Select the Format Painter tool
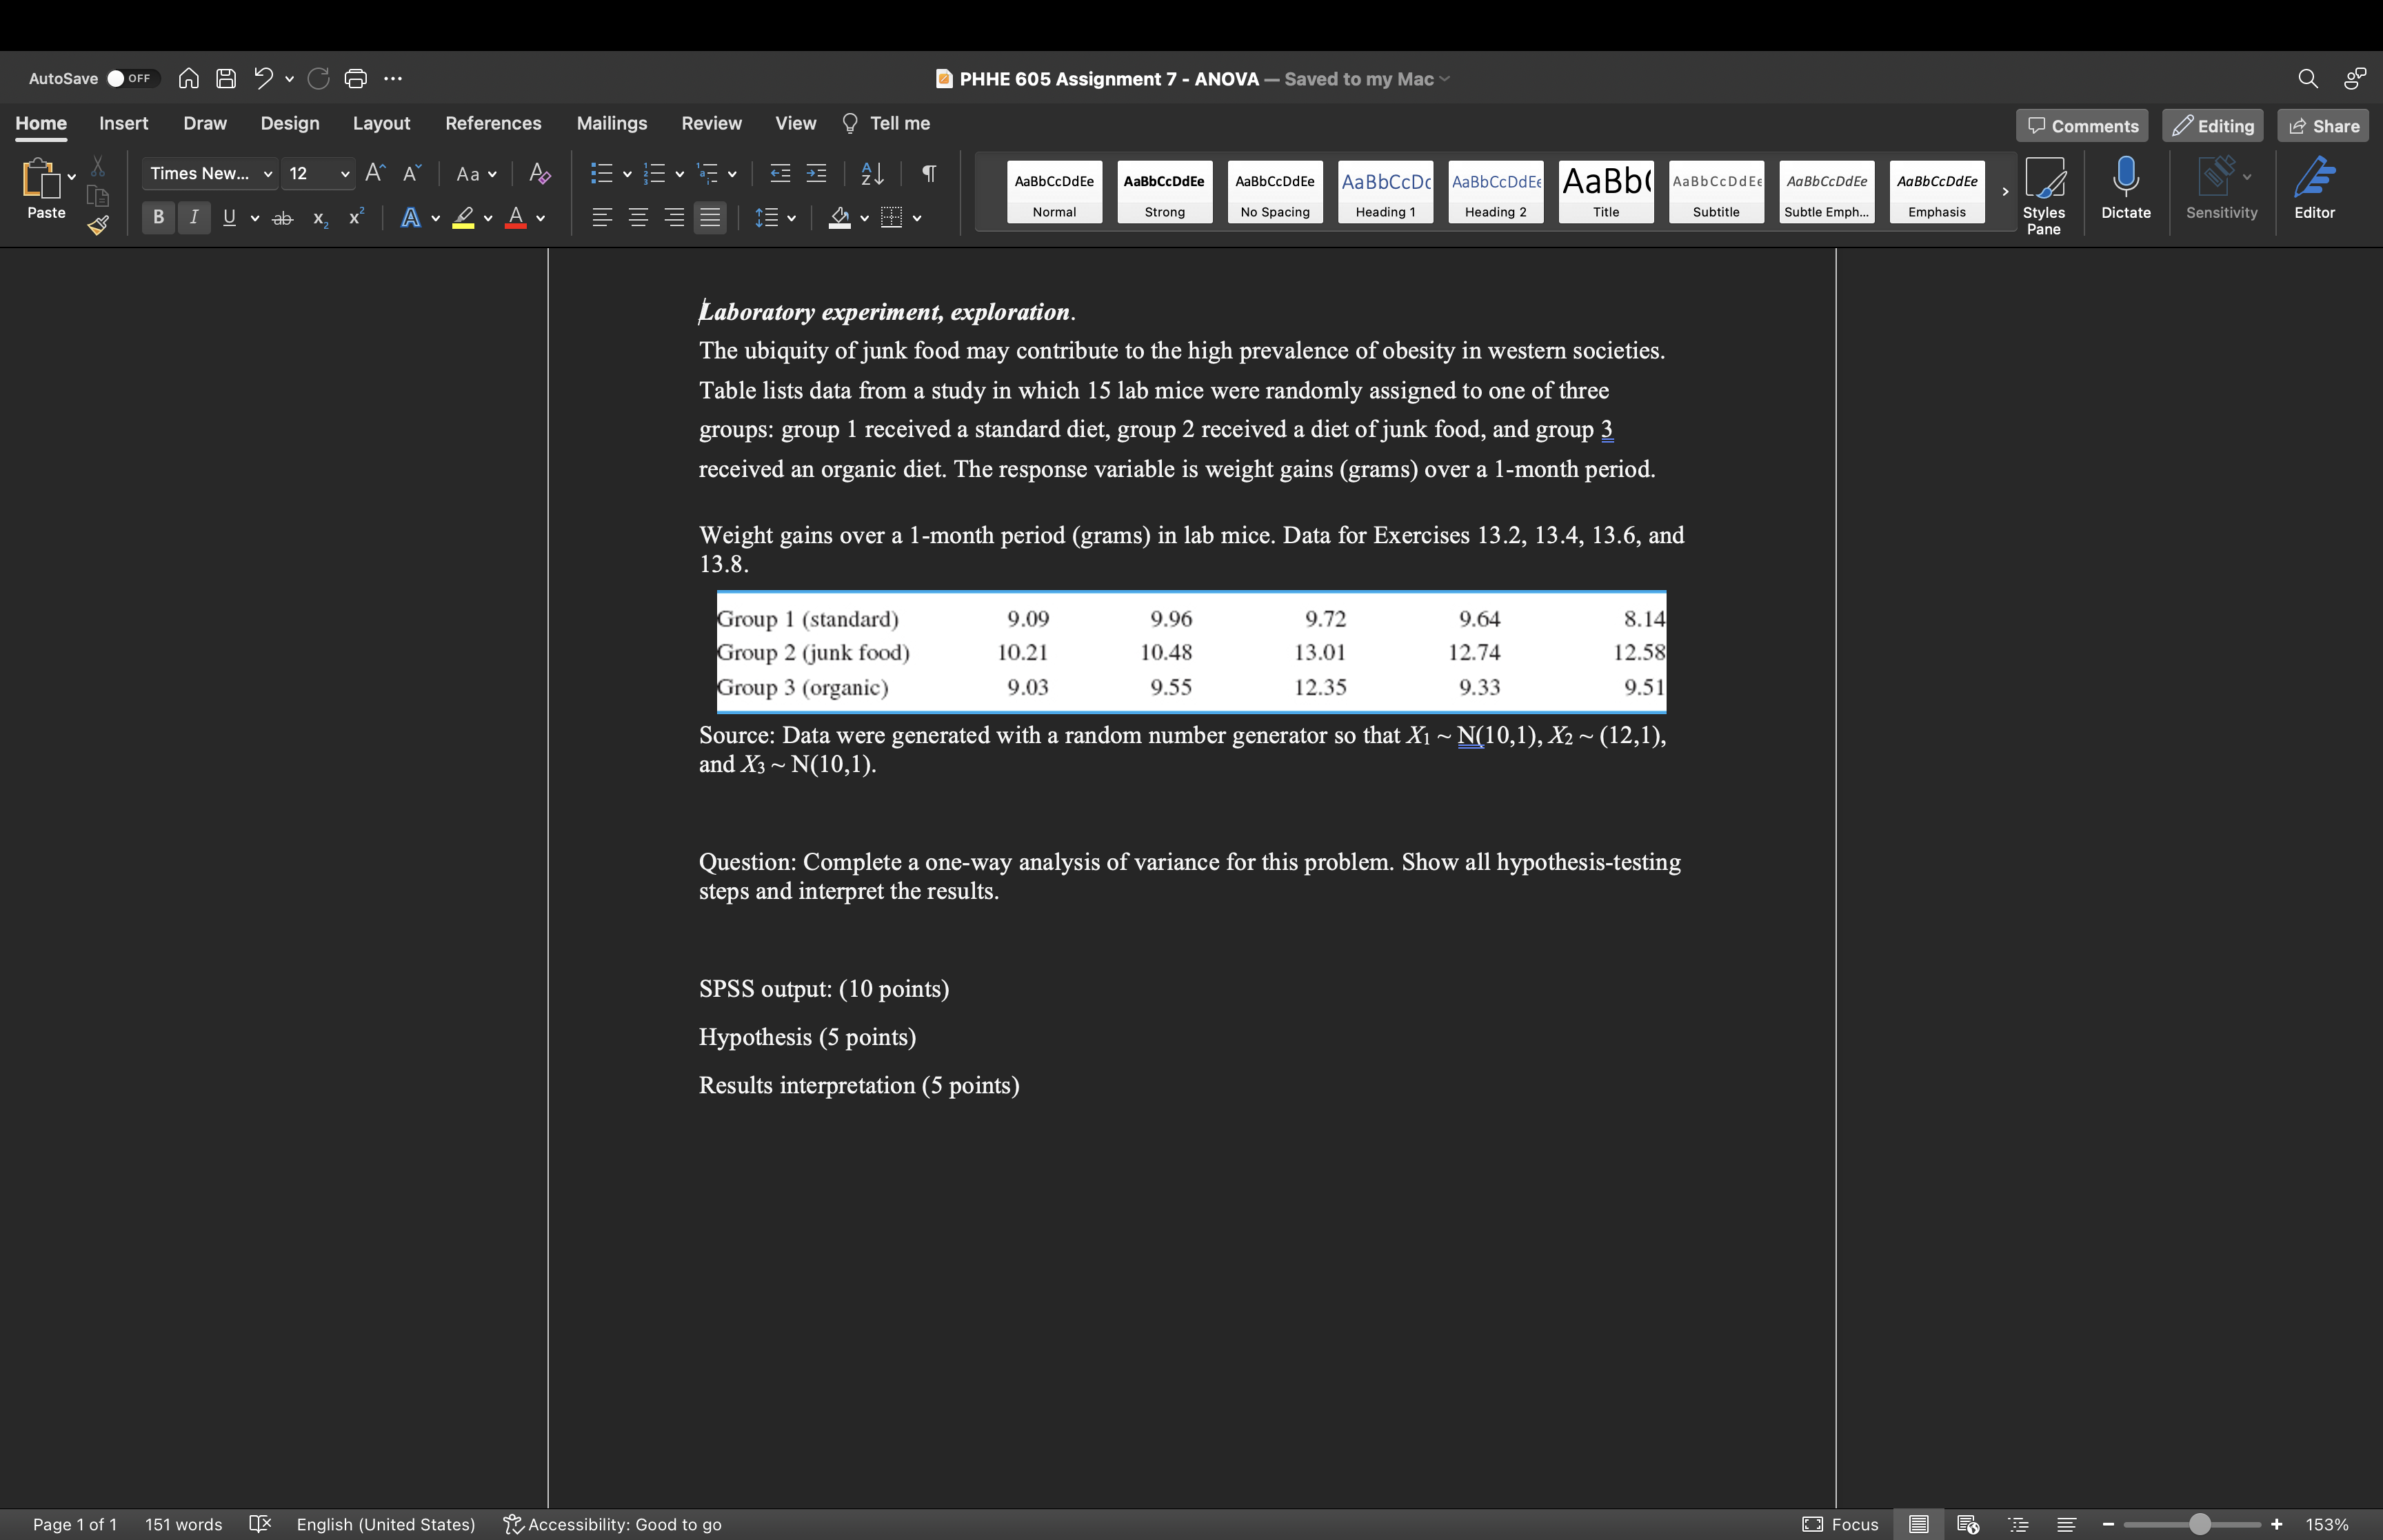Screen dimensions: 2383x1540 point(99,226)
